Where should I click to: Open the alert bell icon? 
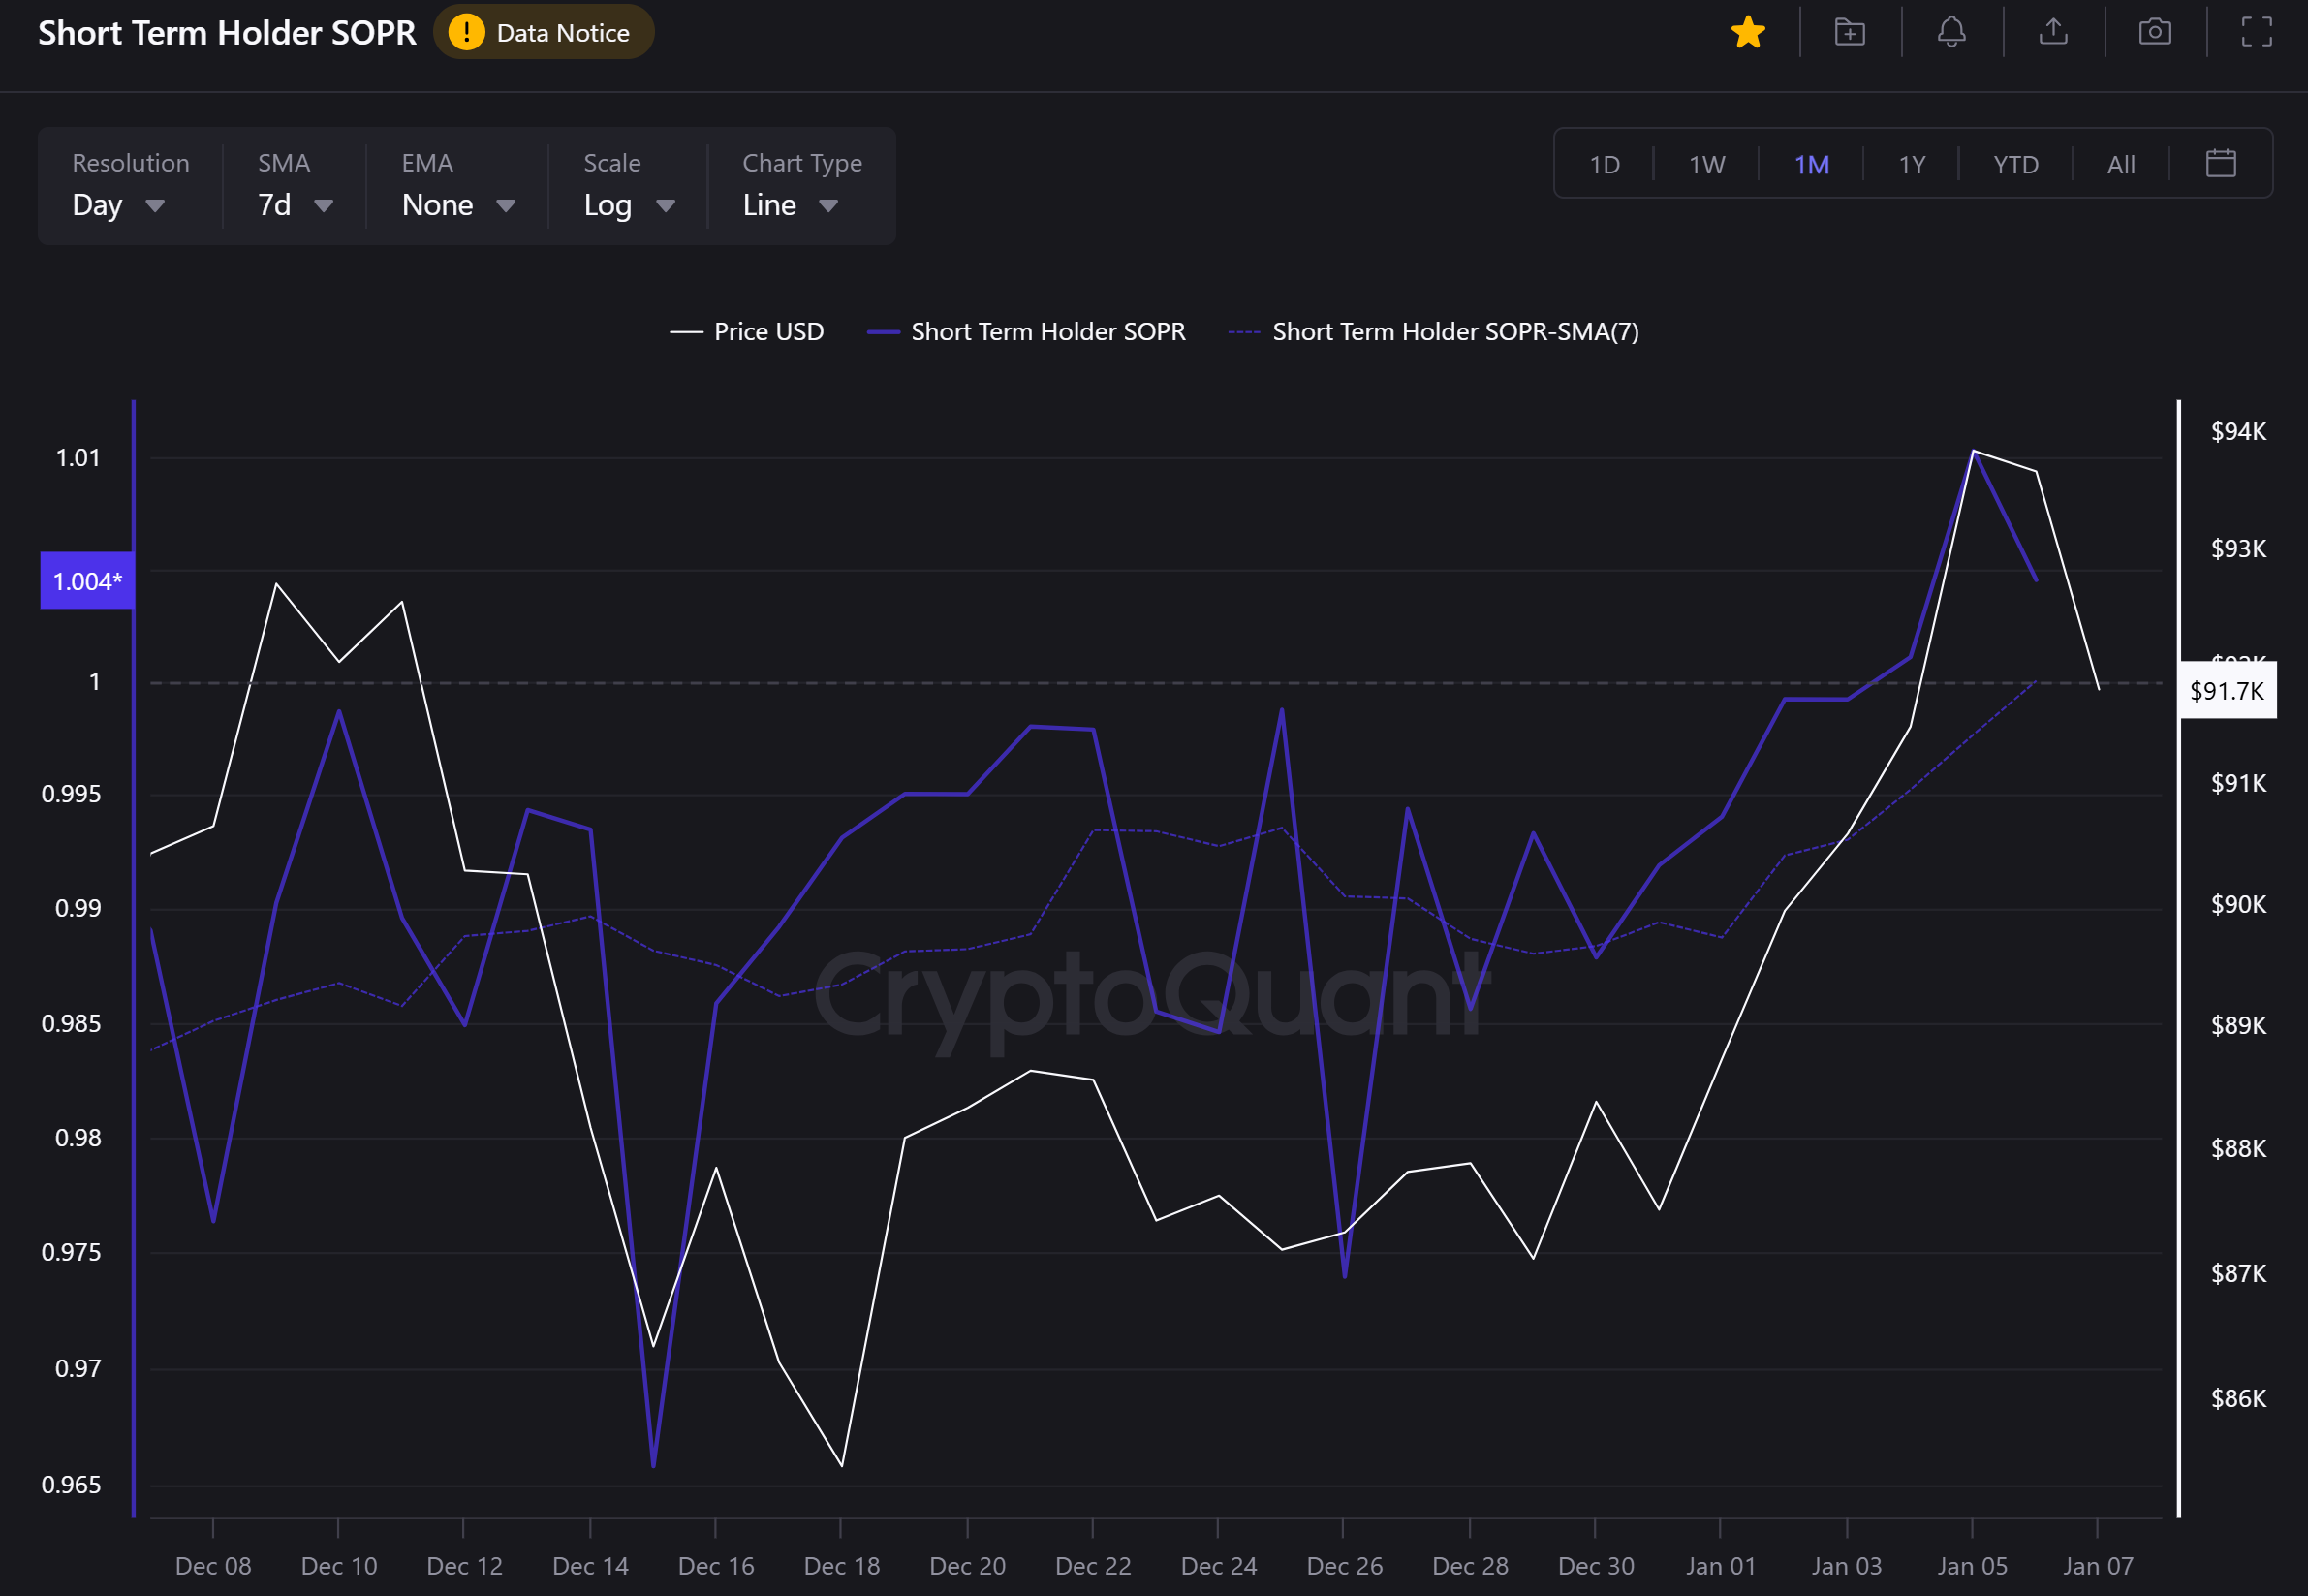[x=1951, y=33]
